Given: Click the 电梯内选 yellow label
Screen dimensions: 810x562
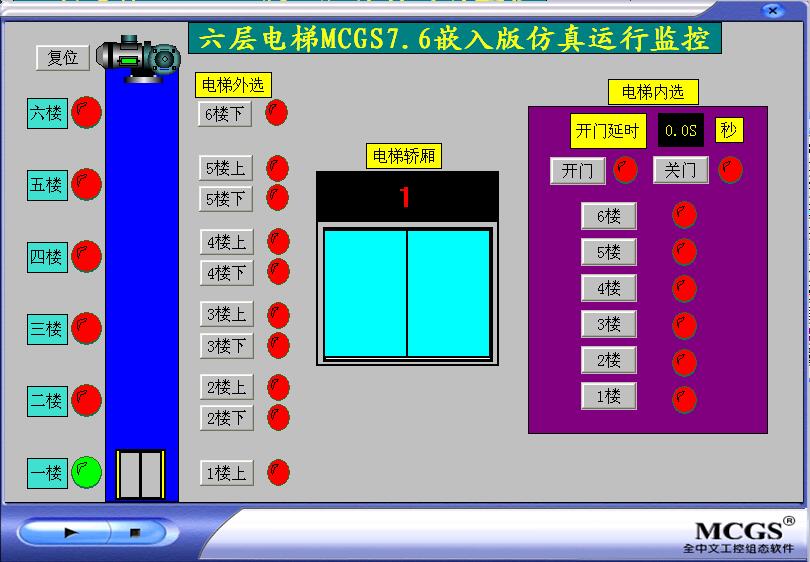Looking at the screenshot, I should [653, 92].
